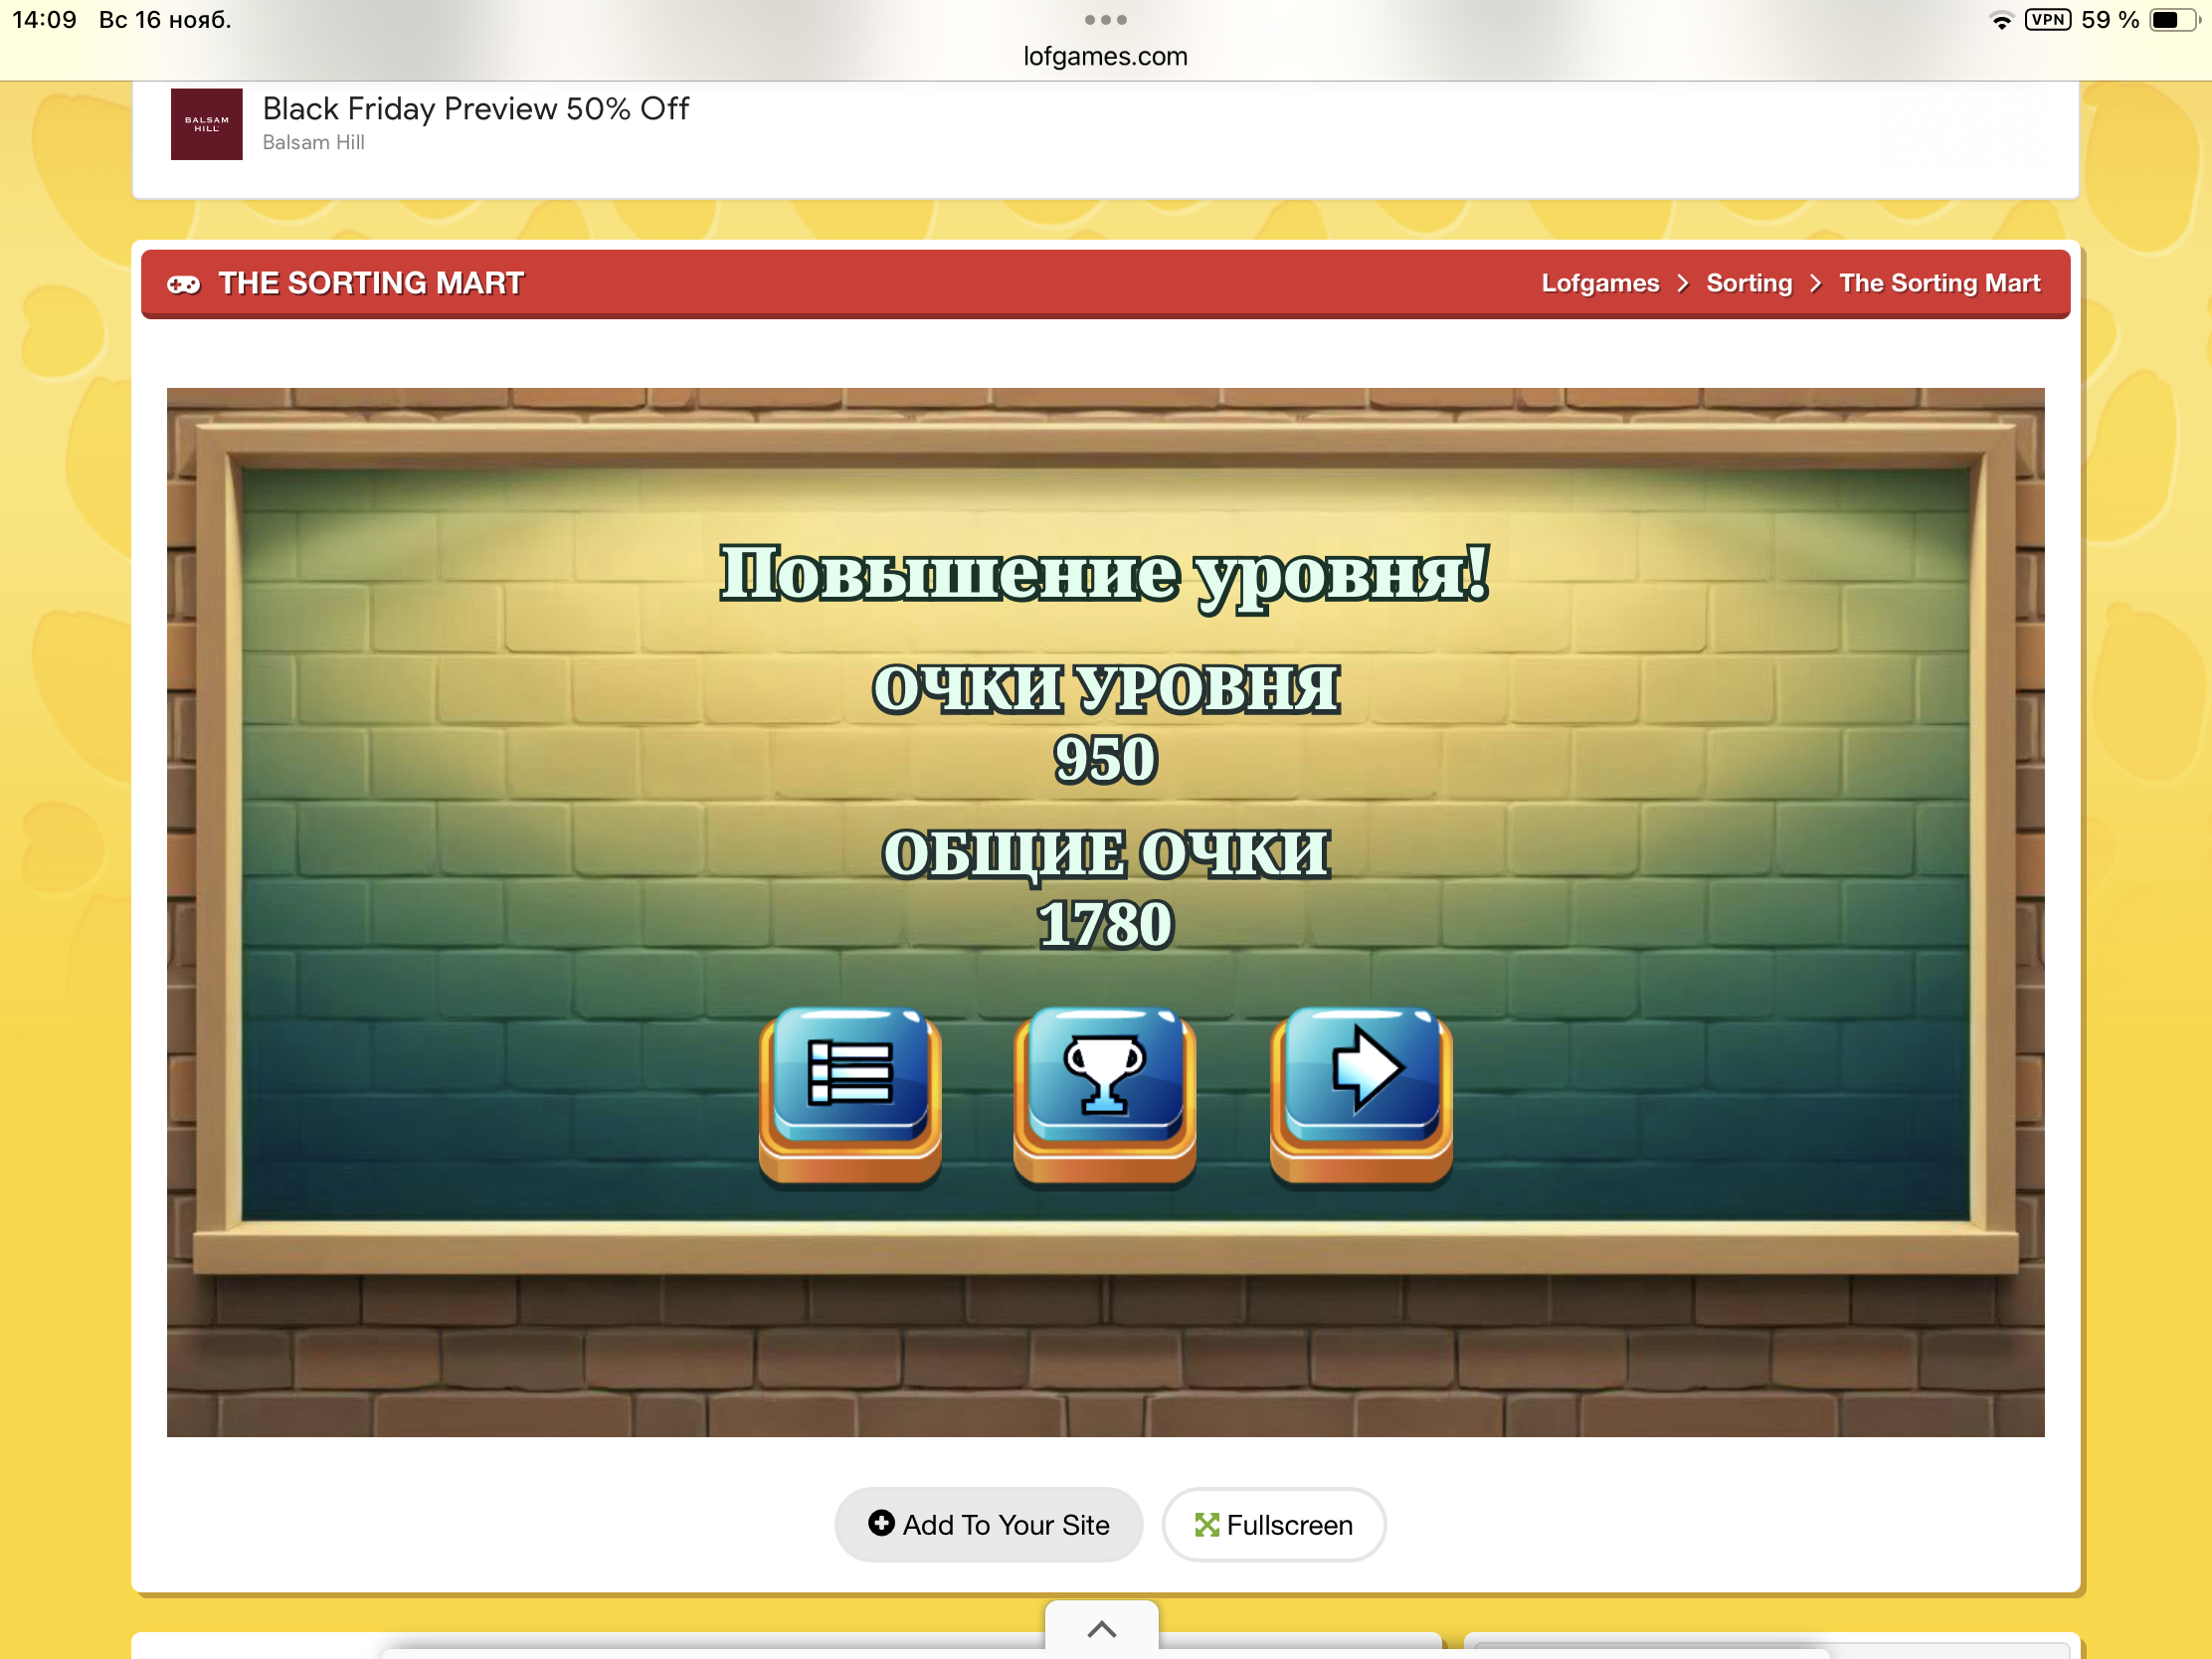This screenshot has width=2212, height=1659.
Task: Click the Add To Your Site button
Action: 988,1524
